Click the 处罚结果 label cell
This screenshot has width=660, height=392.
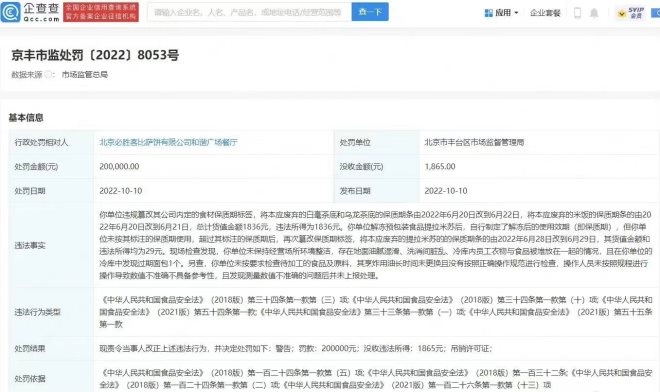(x=51, y=349)
